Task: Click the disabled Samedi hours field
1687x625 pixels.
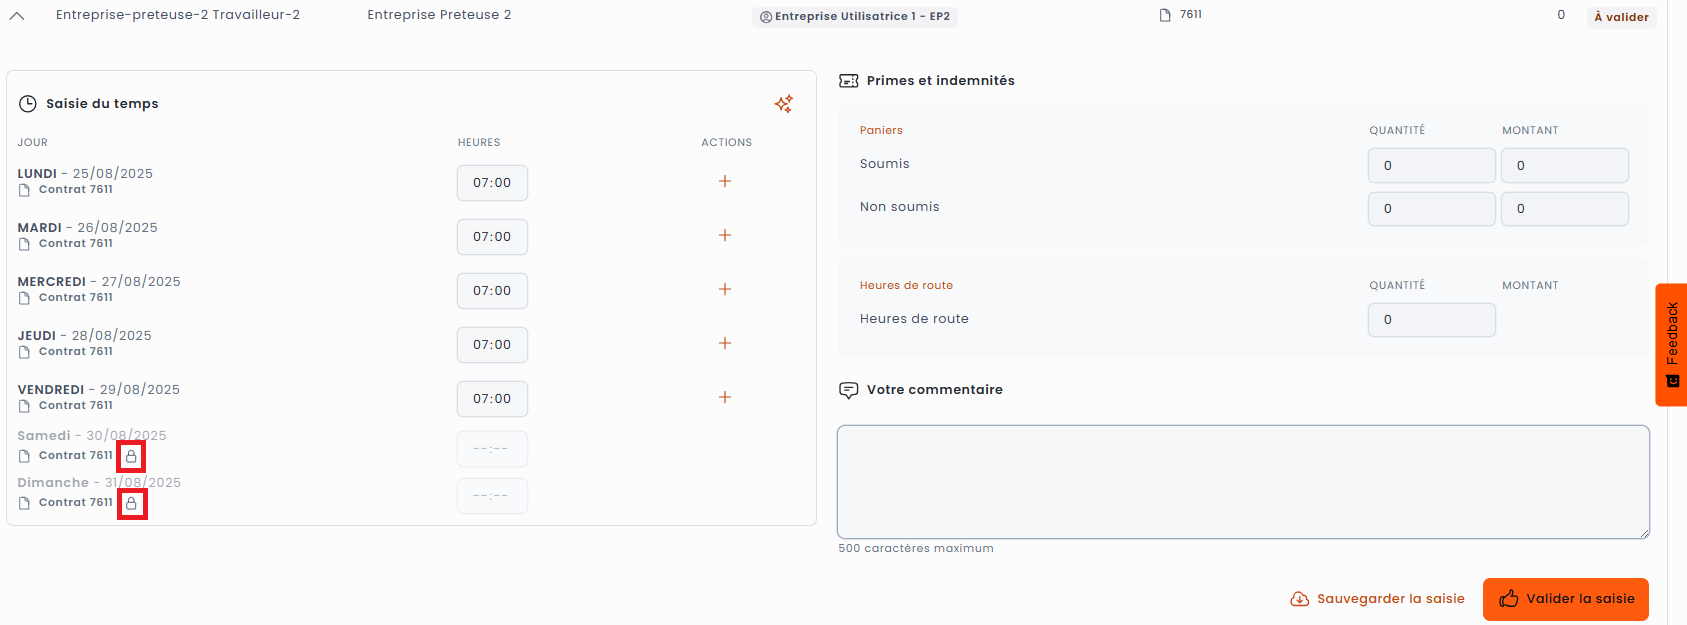Action: [492, 449]
